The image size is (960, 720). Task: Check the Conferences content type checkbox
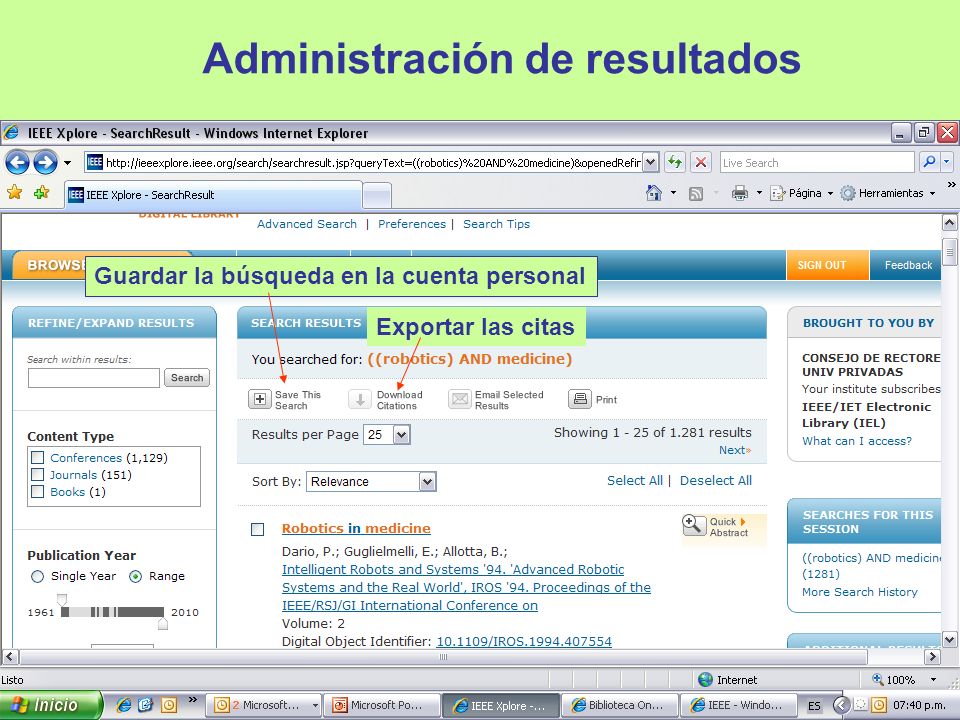38,457
